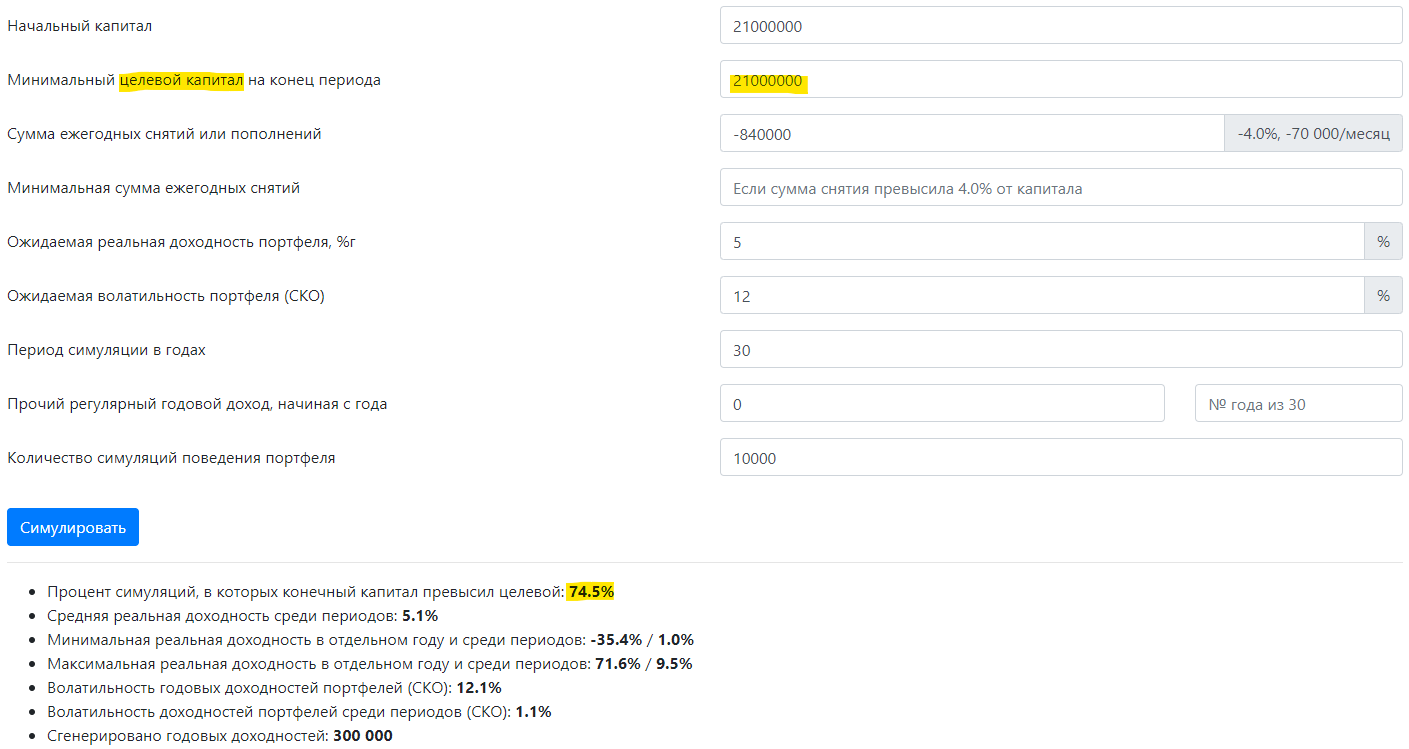Select the Минимальный целевой капитал field
Image resolution: width=1409 pixels, height=749 pixels.
tap(1061, 80)
